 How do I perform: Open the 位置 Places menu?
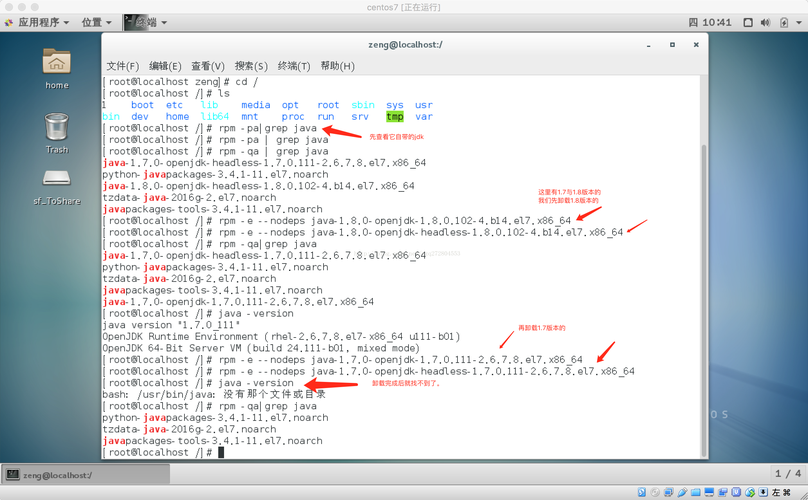click(96, 22)
